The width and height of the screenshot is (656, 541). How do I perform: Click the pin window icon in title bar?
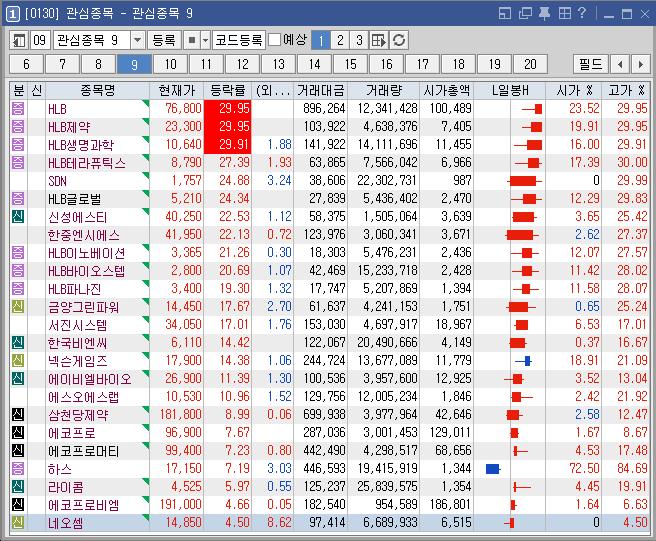pos(544,13)
